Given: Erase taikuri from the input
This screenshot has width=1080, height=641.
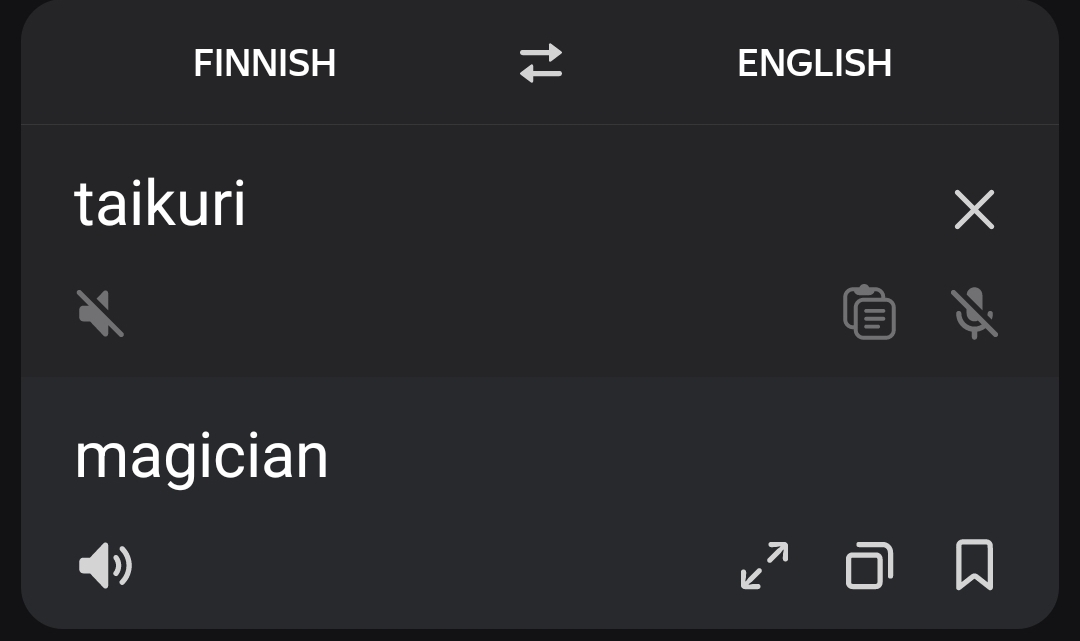Looking at the screenshot, I should click(974, 210).
